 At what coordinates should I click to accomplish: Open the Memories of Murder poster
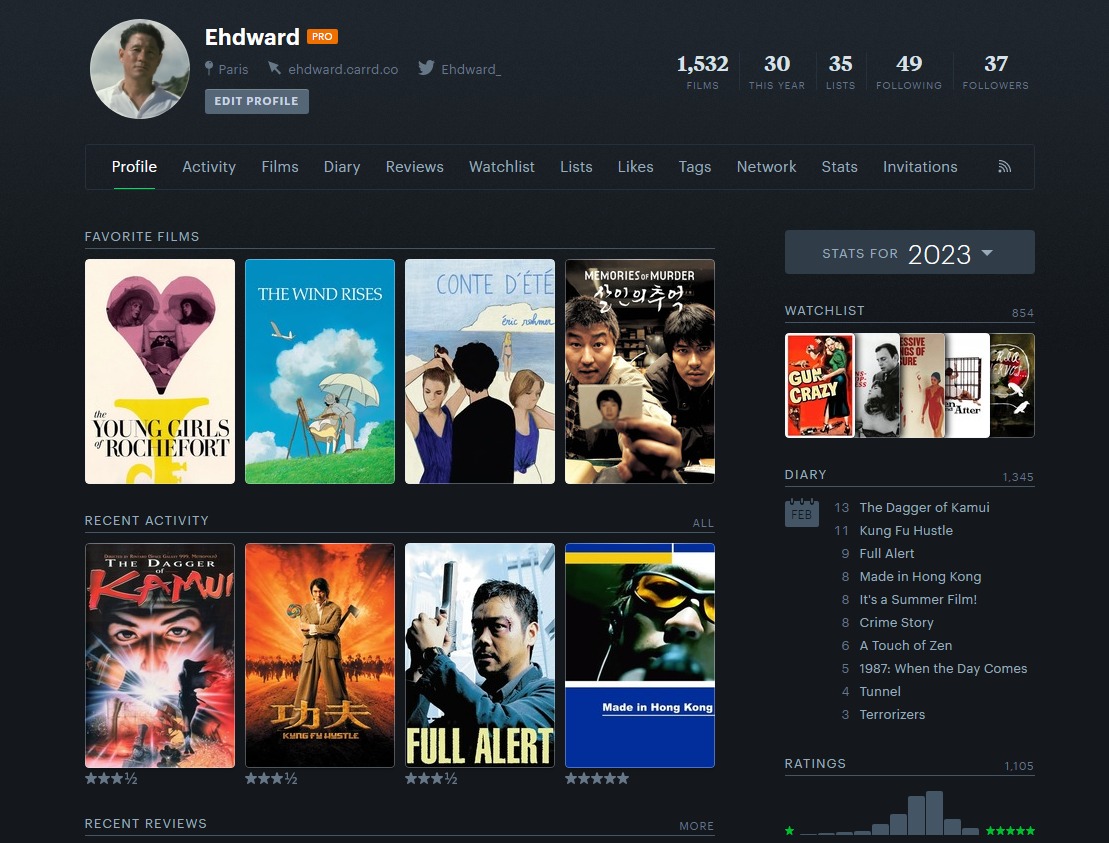pos(639,371)
